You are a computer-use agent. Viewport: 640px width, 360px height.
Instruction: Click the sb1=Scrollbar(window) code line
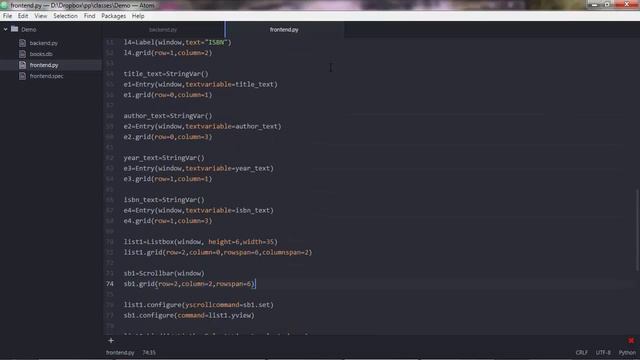(164, 273)
